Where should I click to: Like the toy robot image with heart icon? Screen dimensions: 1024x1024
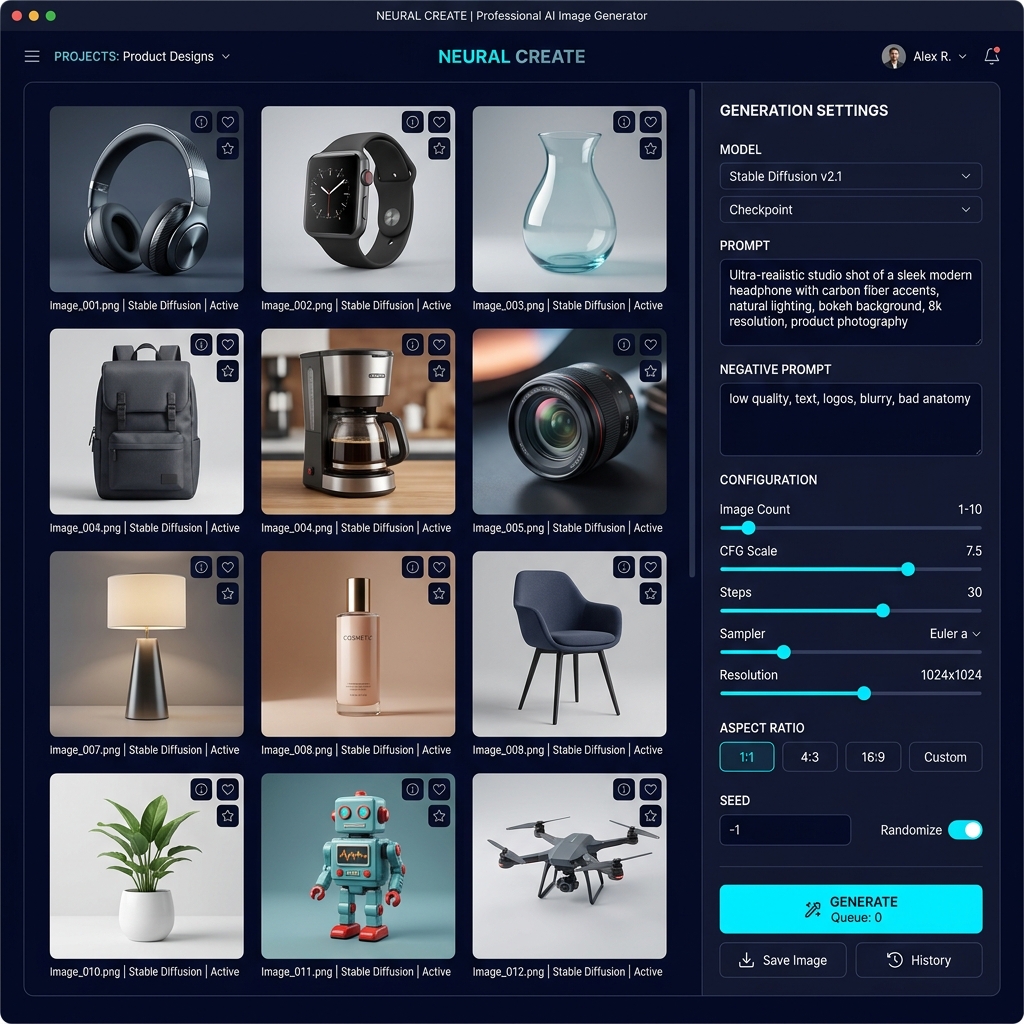coord(439,789)
